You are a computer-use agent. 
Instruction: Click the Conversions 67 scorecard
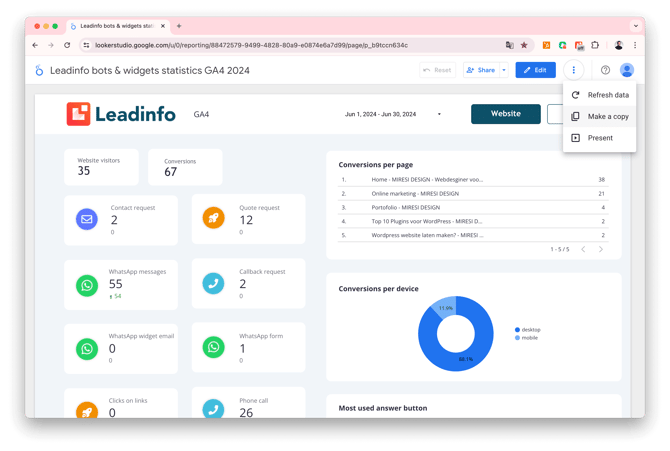click(x=185, y=167)
